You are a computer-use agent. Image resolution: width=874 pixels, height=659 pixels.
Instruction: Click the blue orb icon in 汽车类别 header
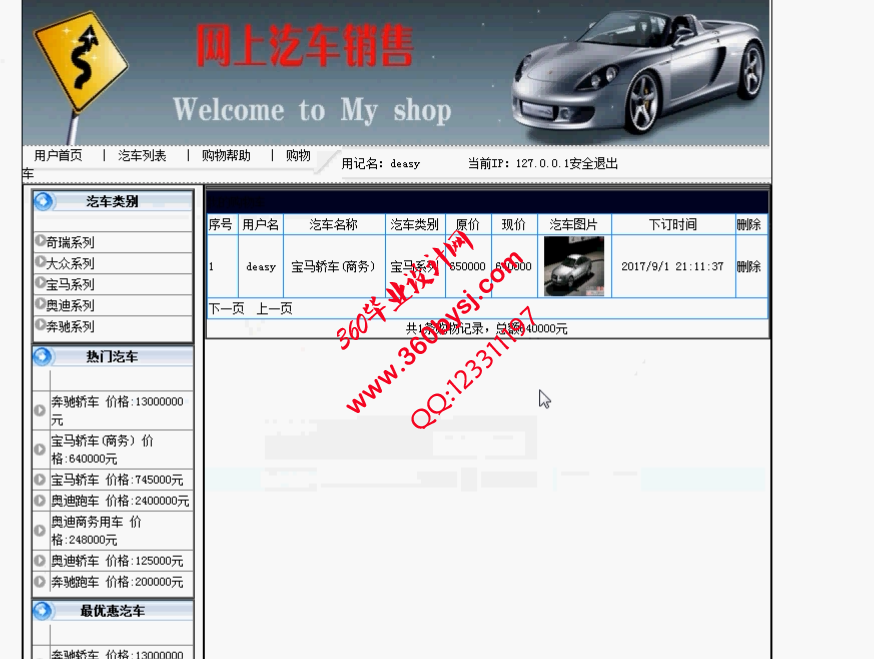point(43,201)
